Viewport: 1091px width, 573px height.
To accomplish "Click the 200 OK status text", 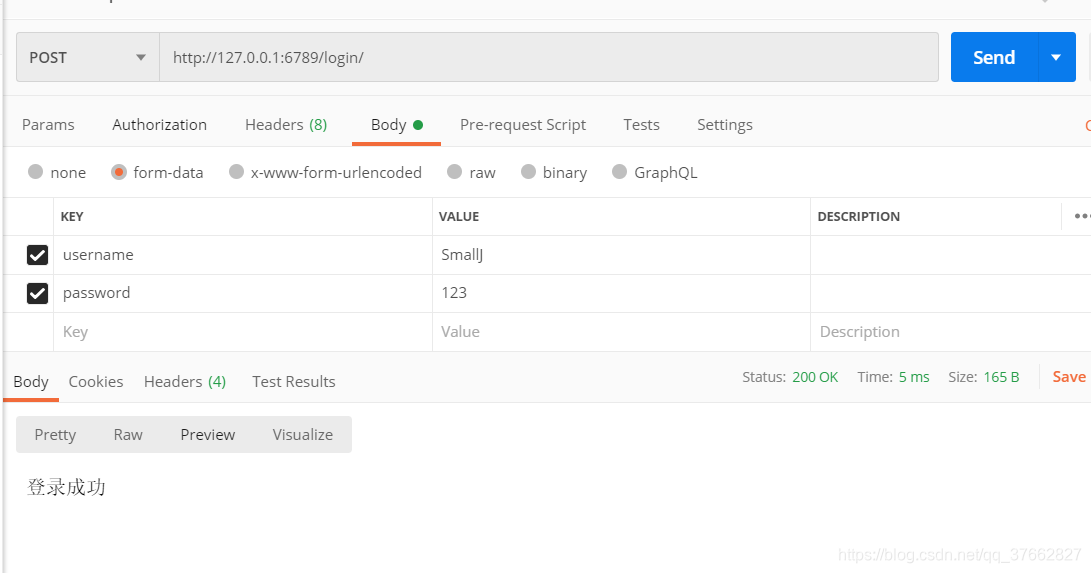I will pos(815,377).
